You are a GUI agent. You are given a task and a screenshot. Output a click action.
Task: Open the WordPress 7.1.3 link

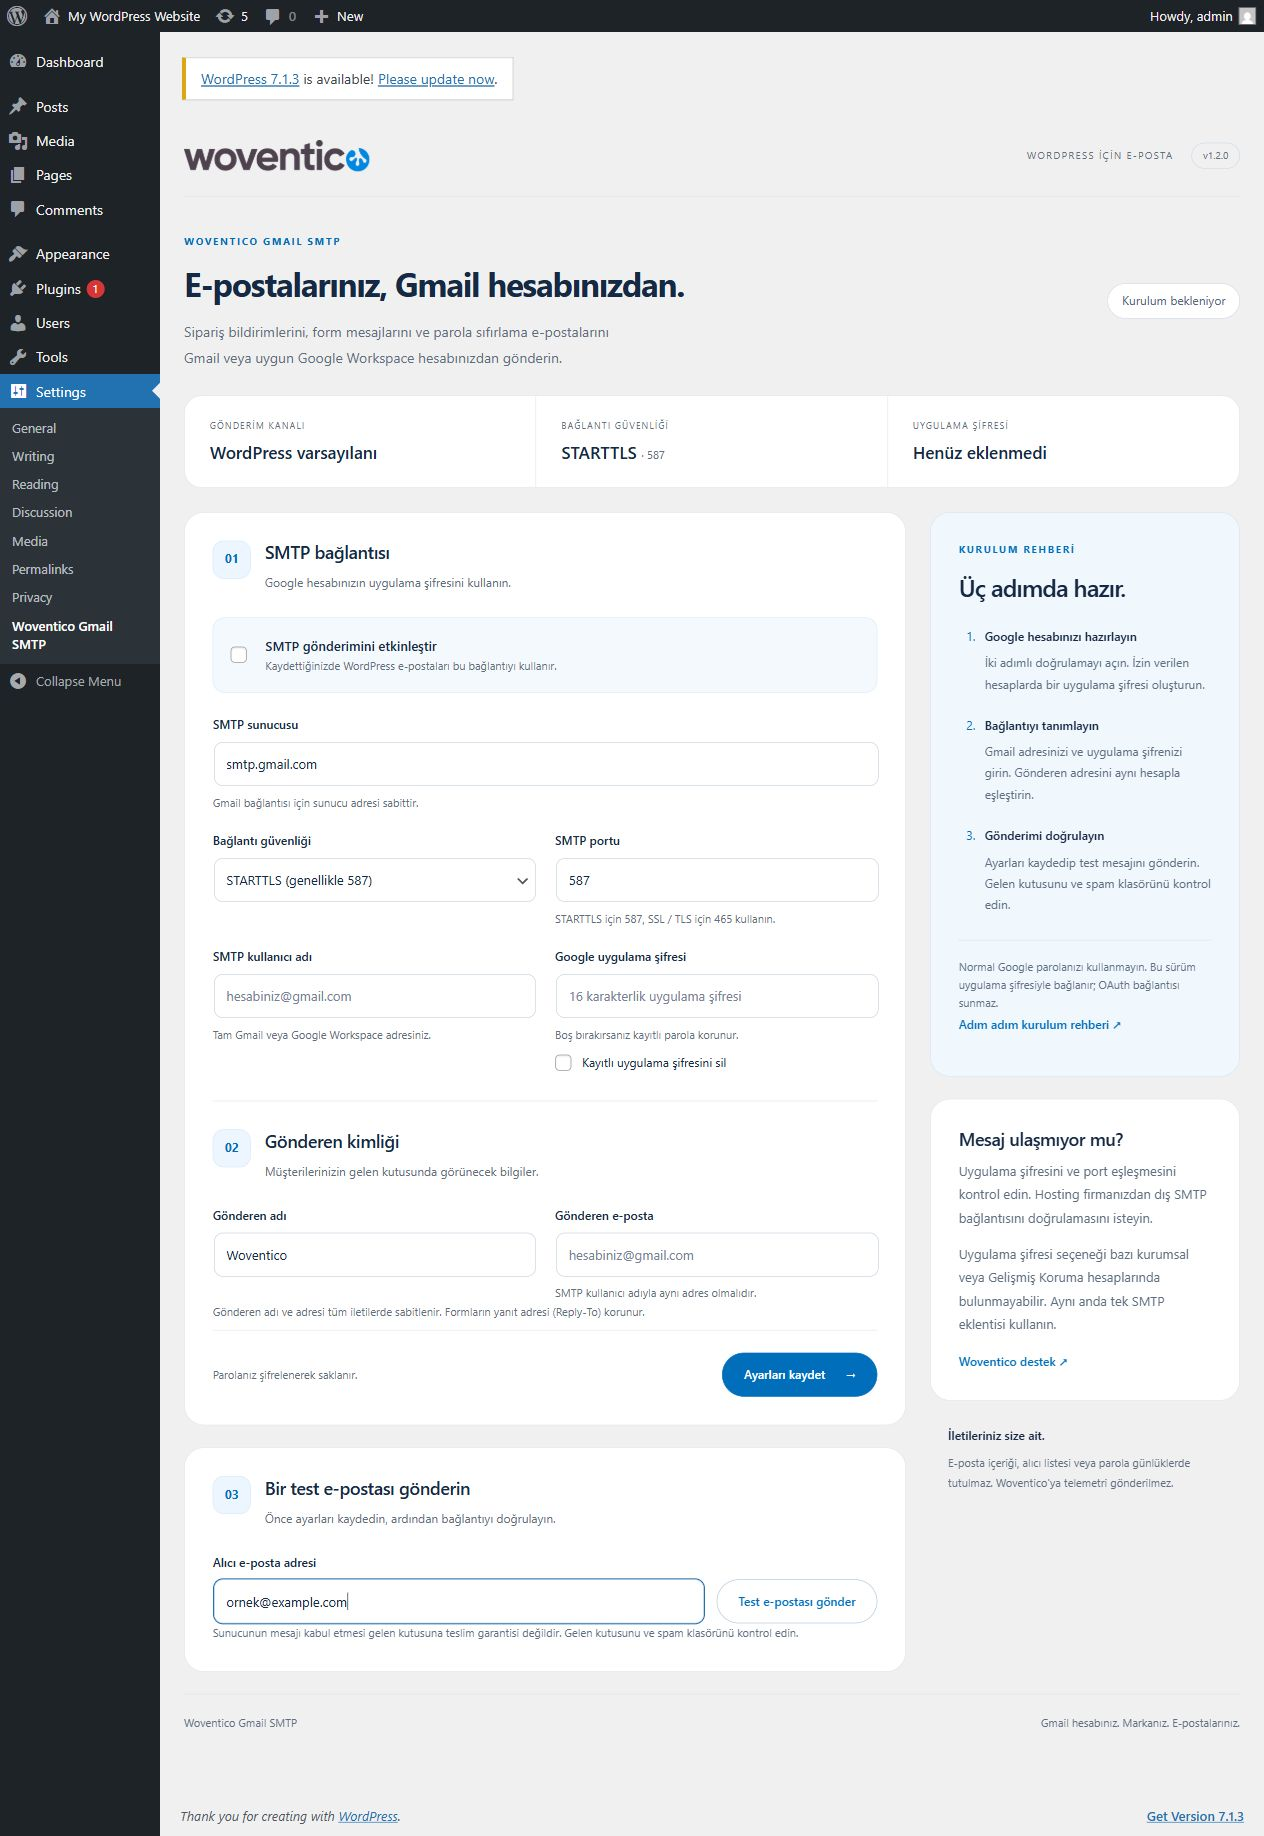tap(250, 79)
